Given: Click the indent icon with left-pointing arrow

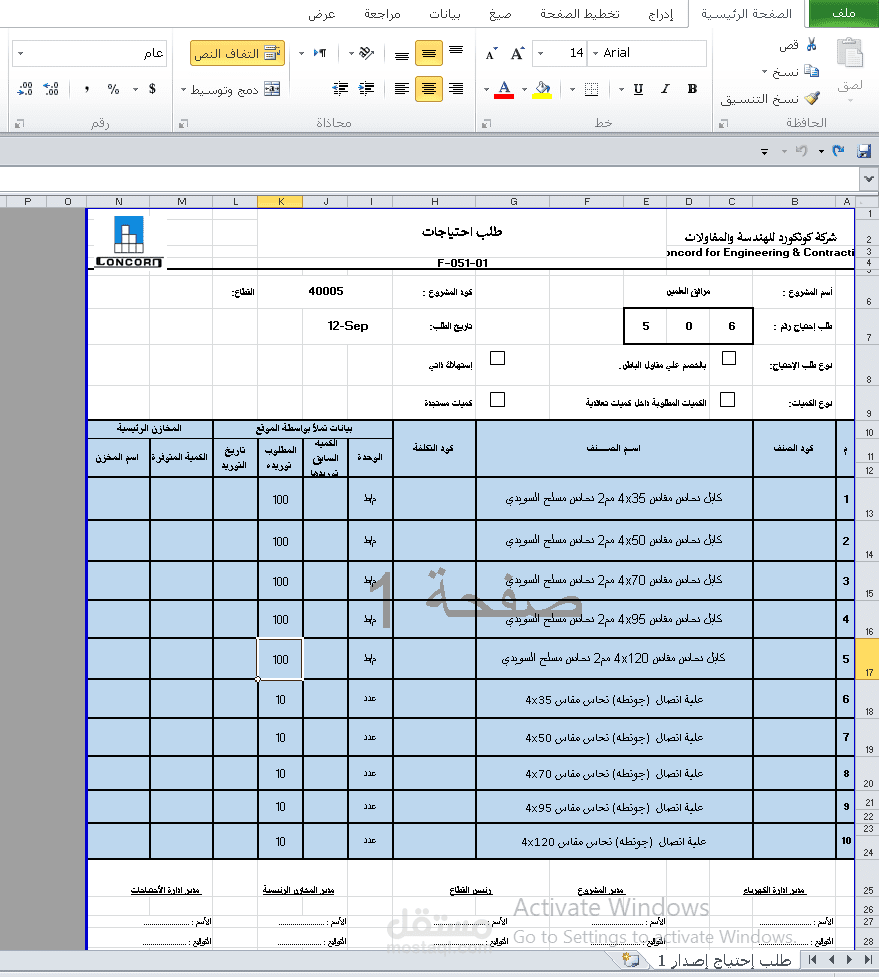Looking at the screenshot, I should tap(340, 89).
